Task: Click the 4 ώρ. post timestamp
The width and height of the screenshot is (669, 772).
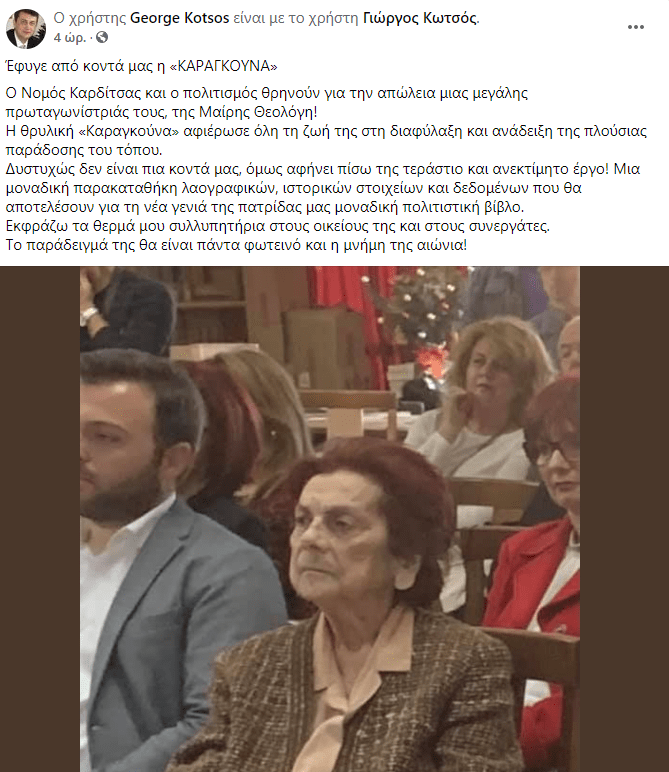Action: click(x=69, y=37)
